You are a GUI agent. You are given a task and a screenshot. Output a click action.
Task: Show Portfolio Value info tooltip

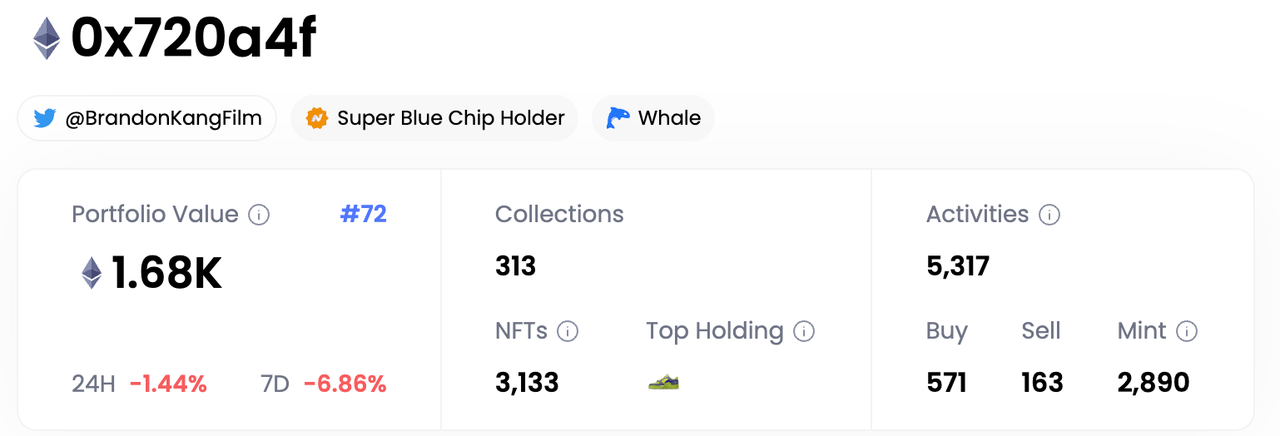pos(259,214)
